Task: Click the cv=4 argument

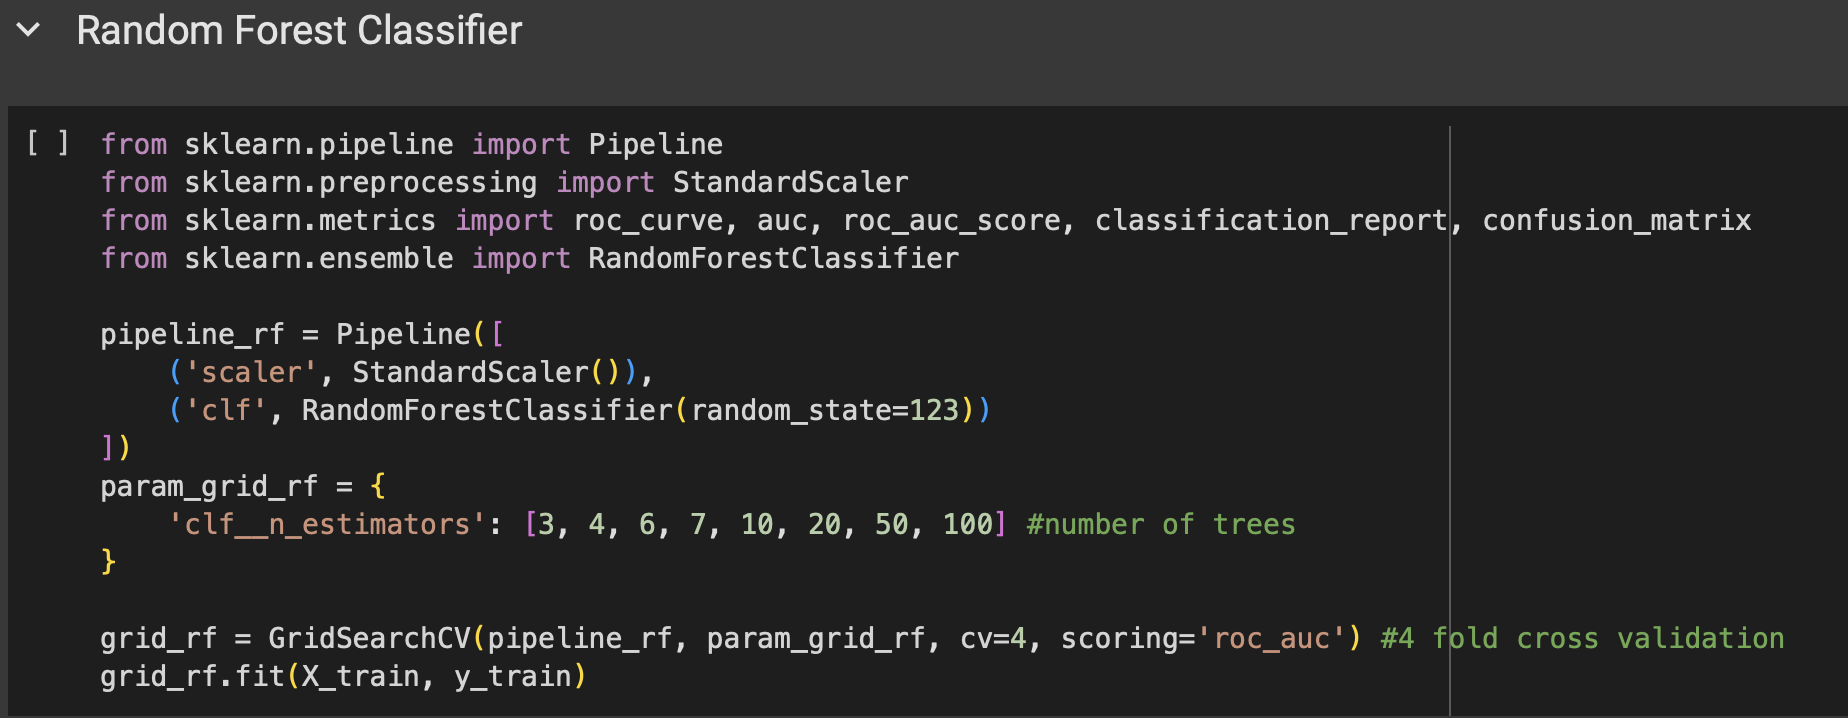Action: pyautogui.click(x=993, y=638)
